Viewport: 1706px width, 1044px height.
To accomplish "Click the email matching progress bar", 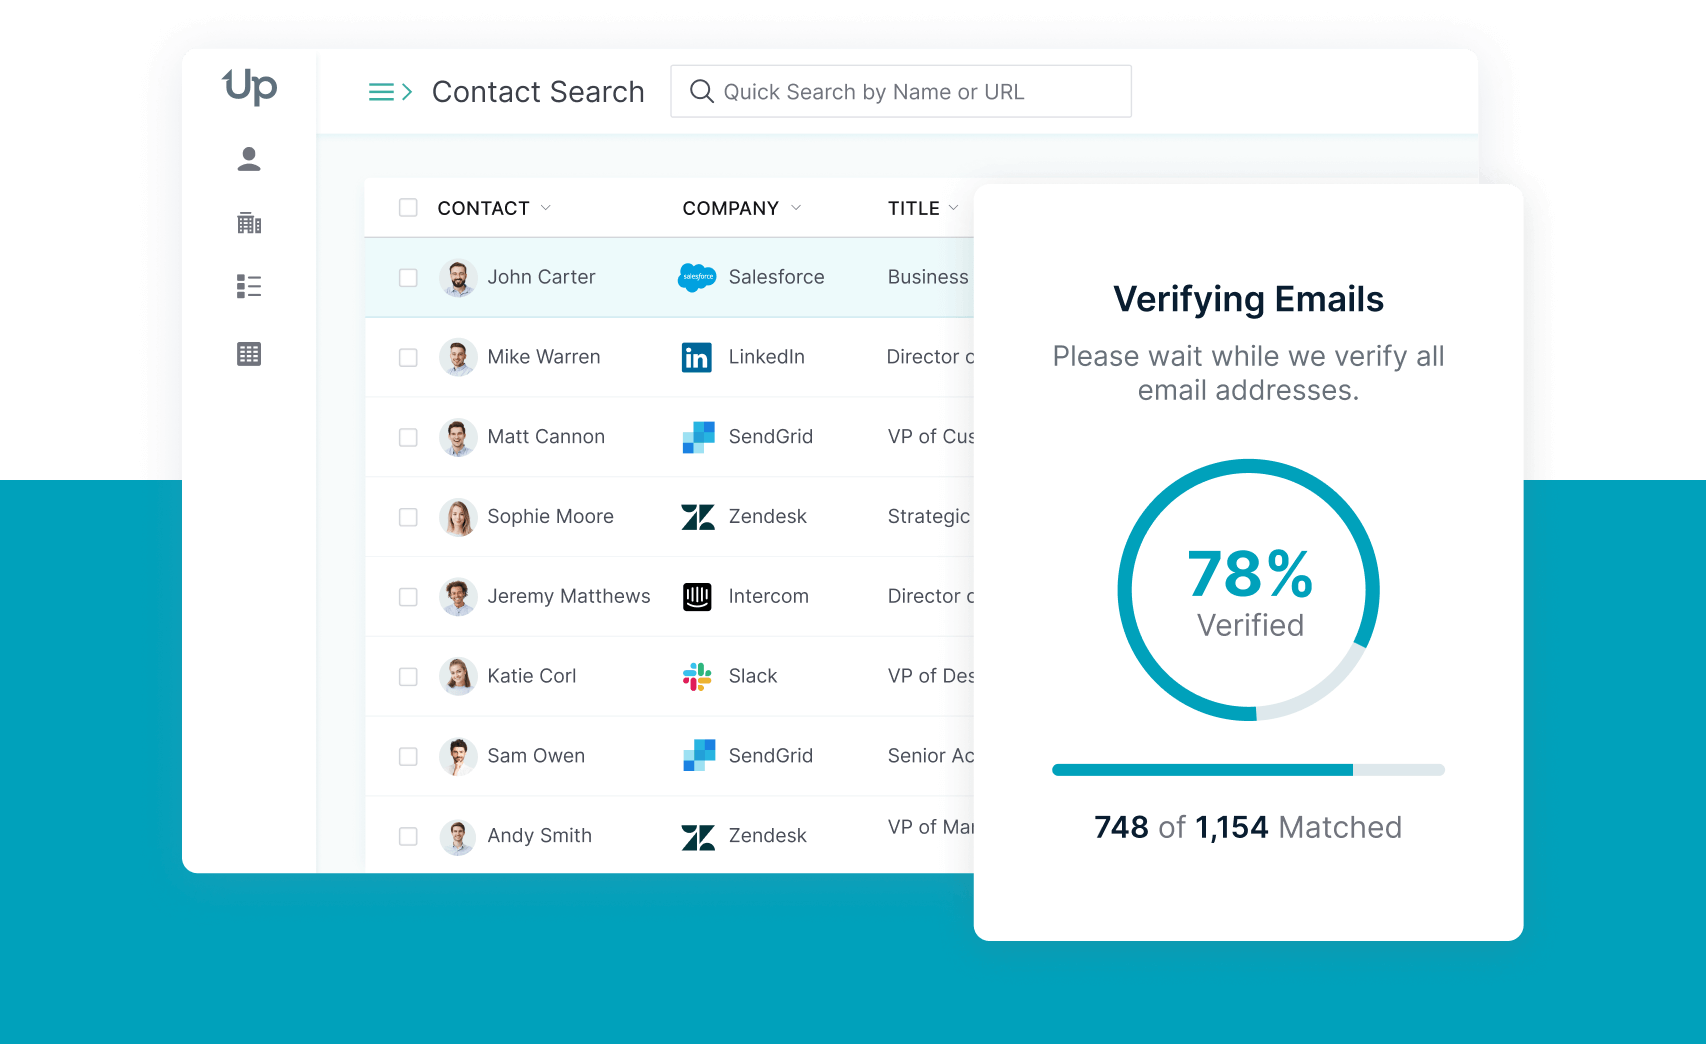I will coord(1248,770).
